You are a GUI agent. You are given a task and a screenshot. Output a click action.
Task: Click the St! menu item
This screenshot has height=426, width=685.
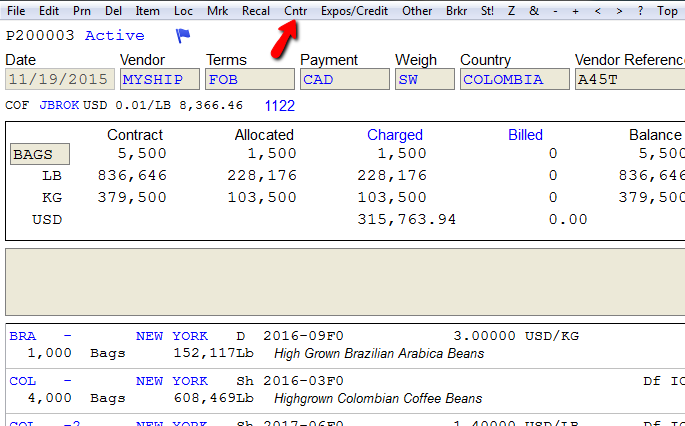pos(487,10)
